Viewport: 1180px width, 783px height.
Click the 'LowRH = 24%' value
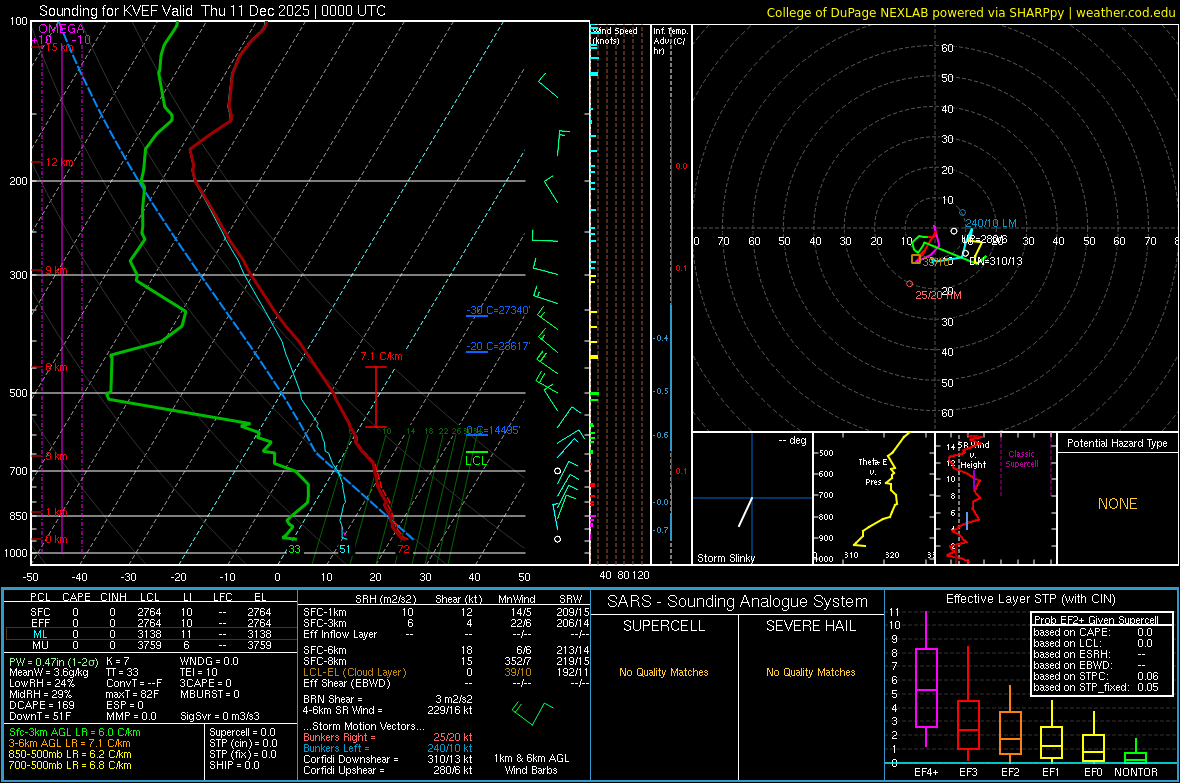tap(41, 684)
